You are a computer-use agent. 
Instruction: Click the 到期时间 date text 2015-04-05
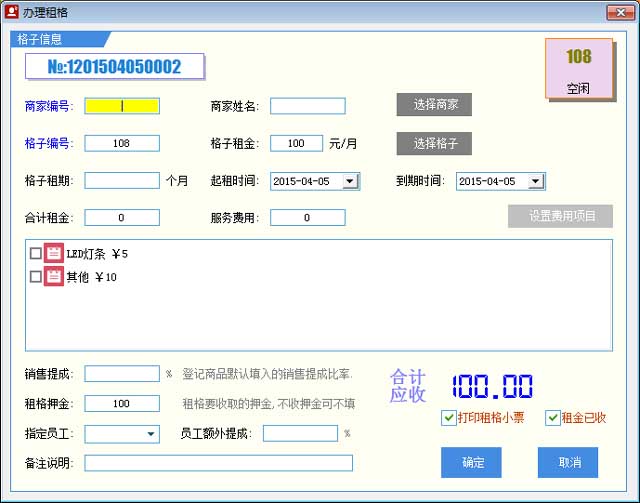tap(487, 181)
